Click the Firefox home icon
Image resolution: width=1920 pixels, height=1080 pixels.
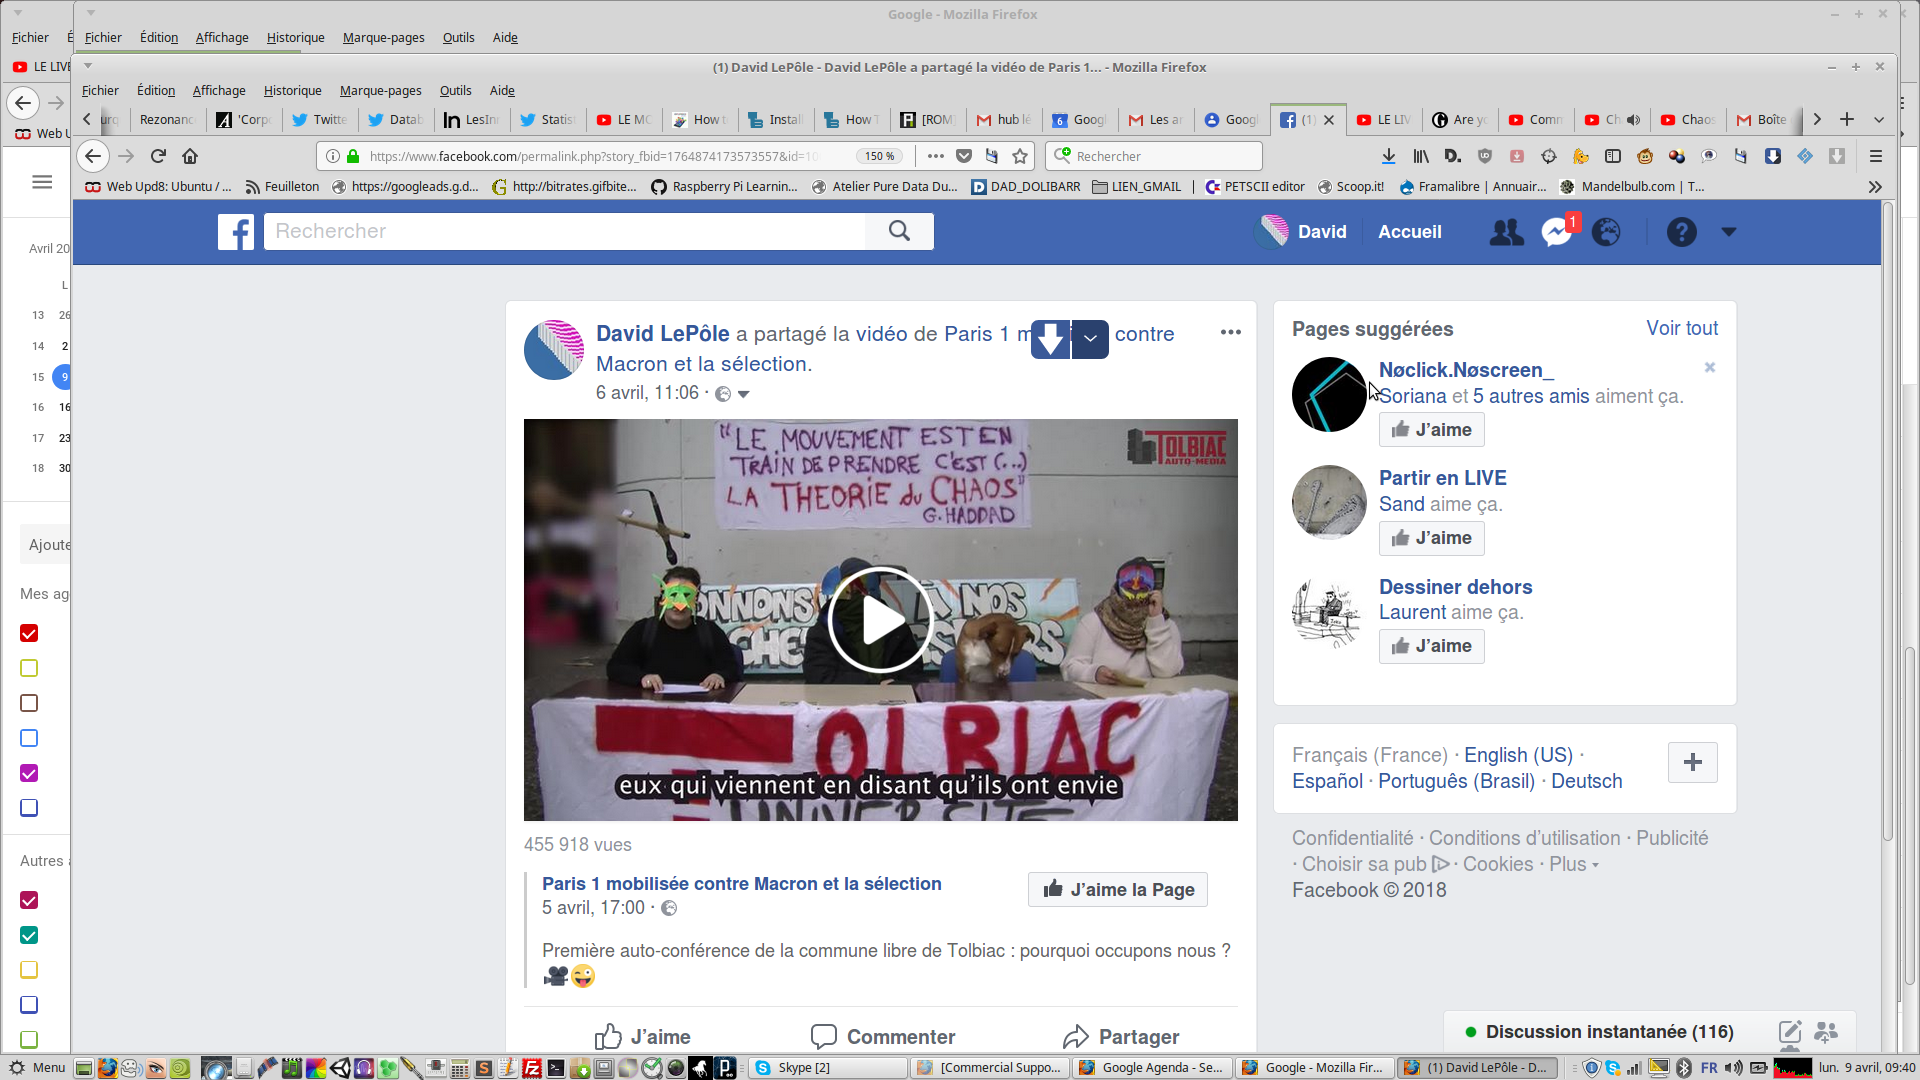[x=190, y=156]
